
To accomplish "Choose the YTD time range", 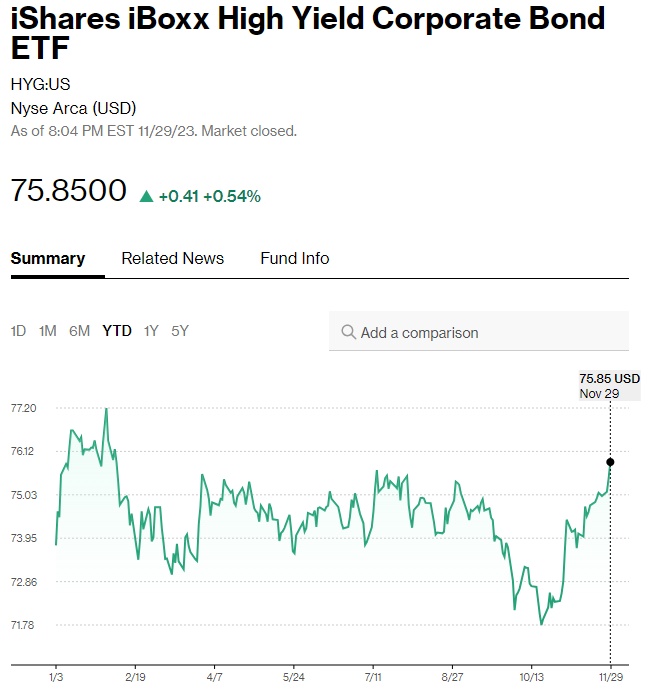I will click(117, 331).
